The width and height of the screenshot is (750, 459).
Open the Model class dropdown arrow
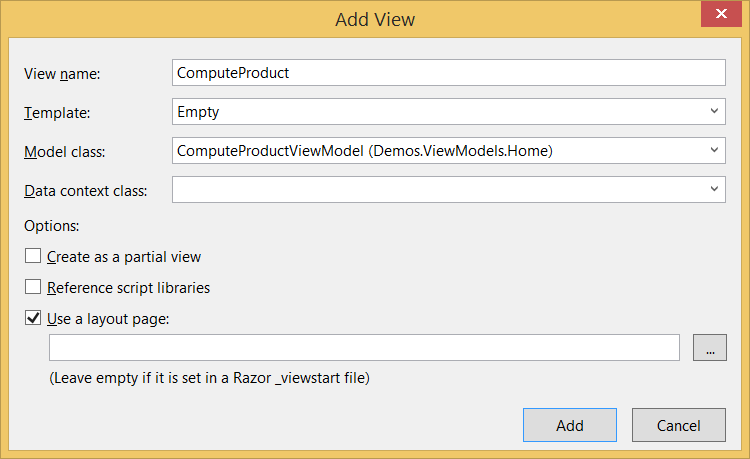(x=714, y=150)
